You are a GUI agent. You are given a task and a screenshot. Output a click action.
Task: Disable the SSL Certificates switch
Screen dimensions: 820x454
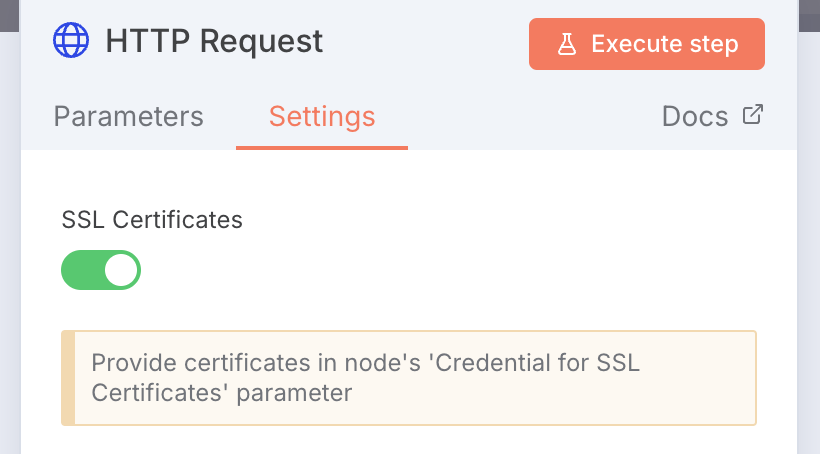pyautogui.click(x=101, y=270)
